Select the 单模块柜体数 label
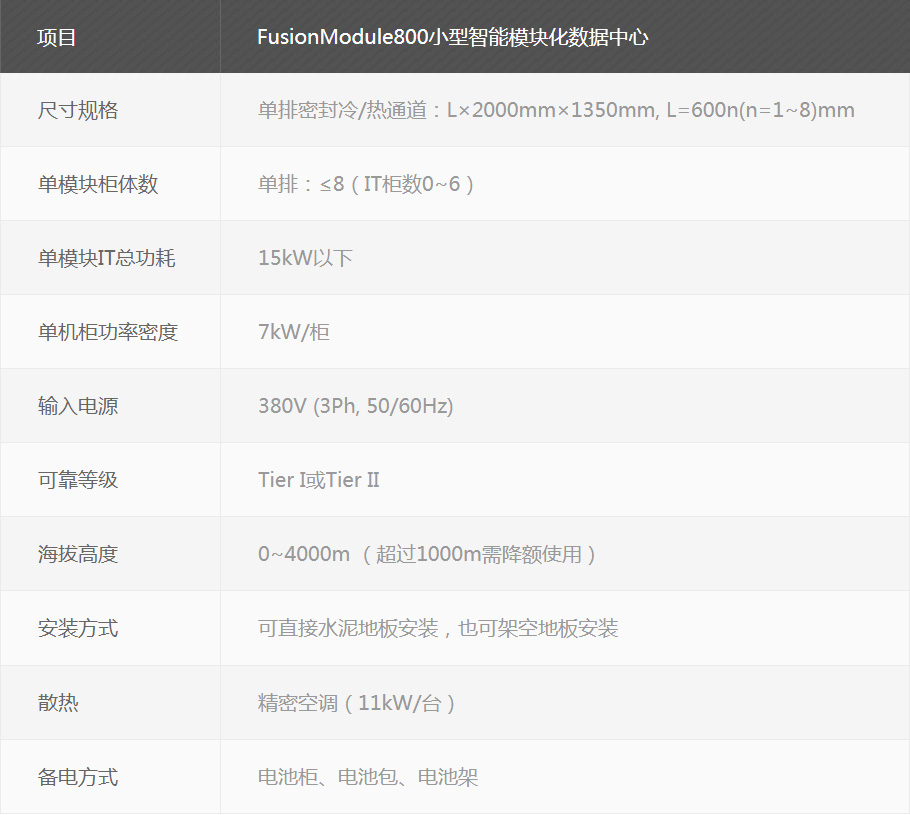 pyautogui.click(x=98, y=184)
